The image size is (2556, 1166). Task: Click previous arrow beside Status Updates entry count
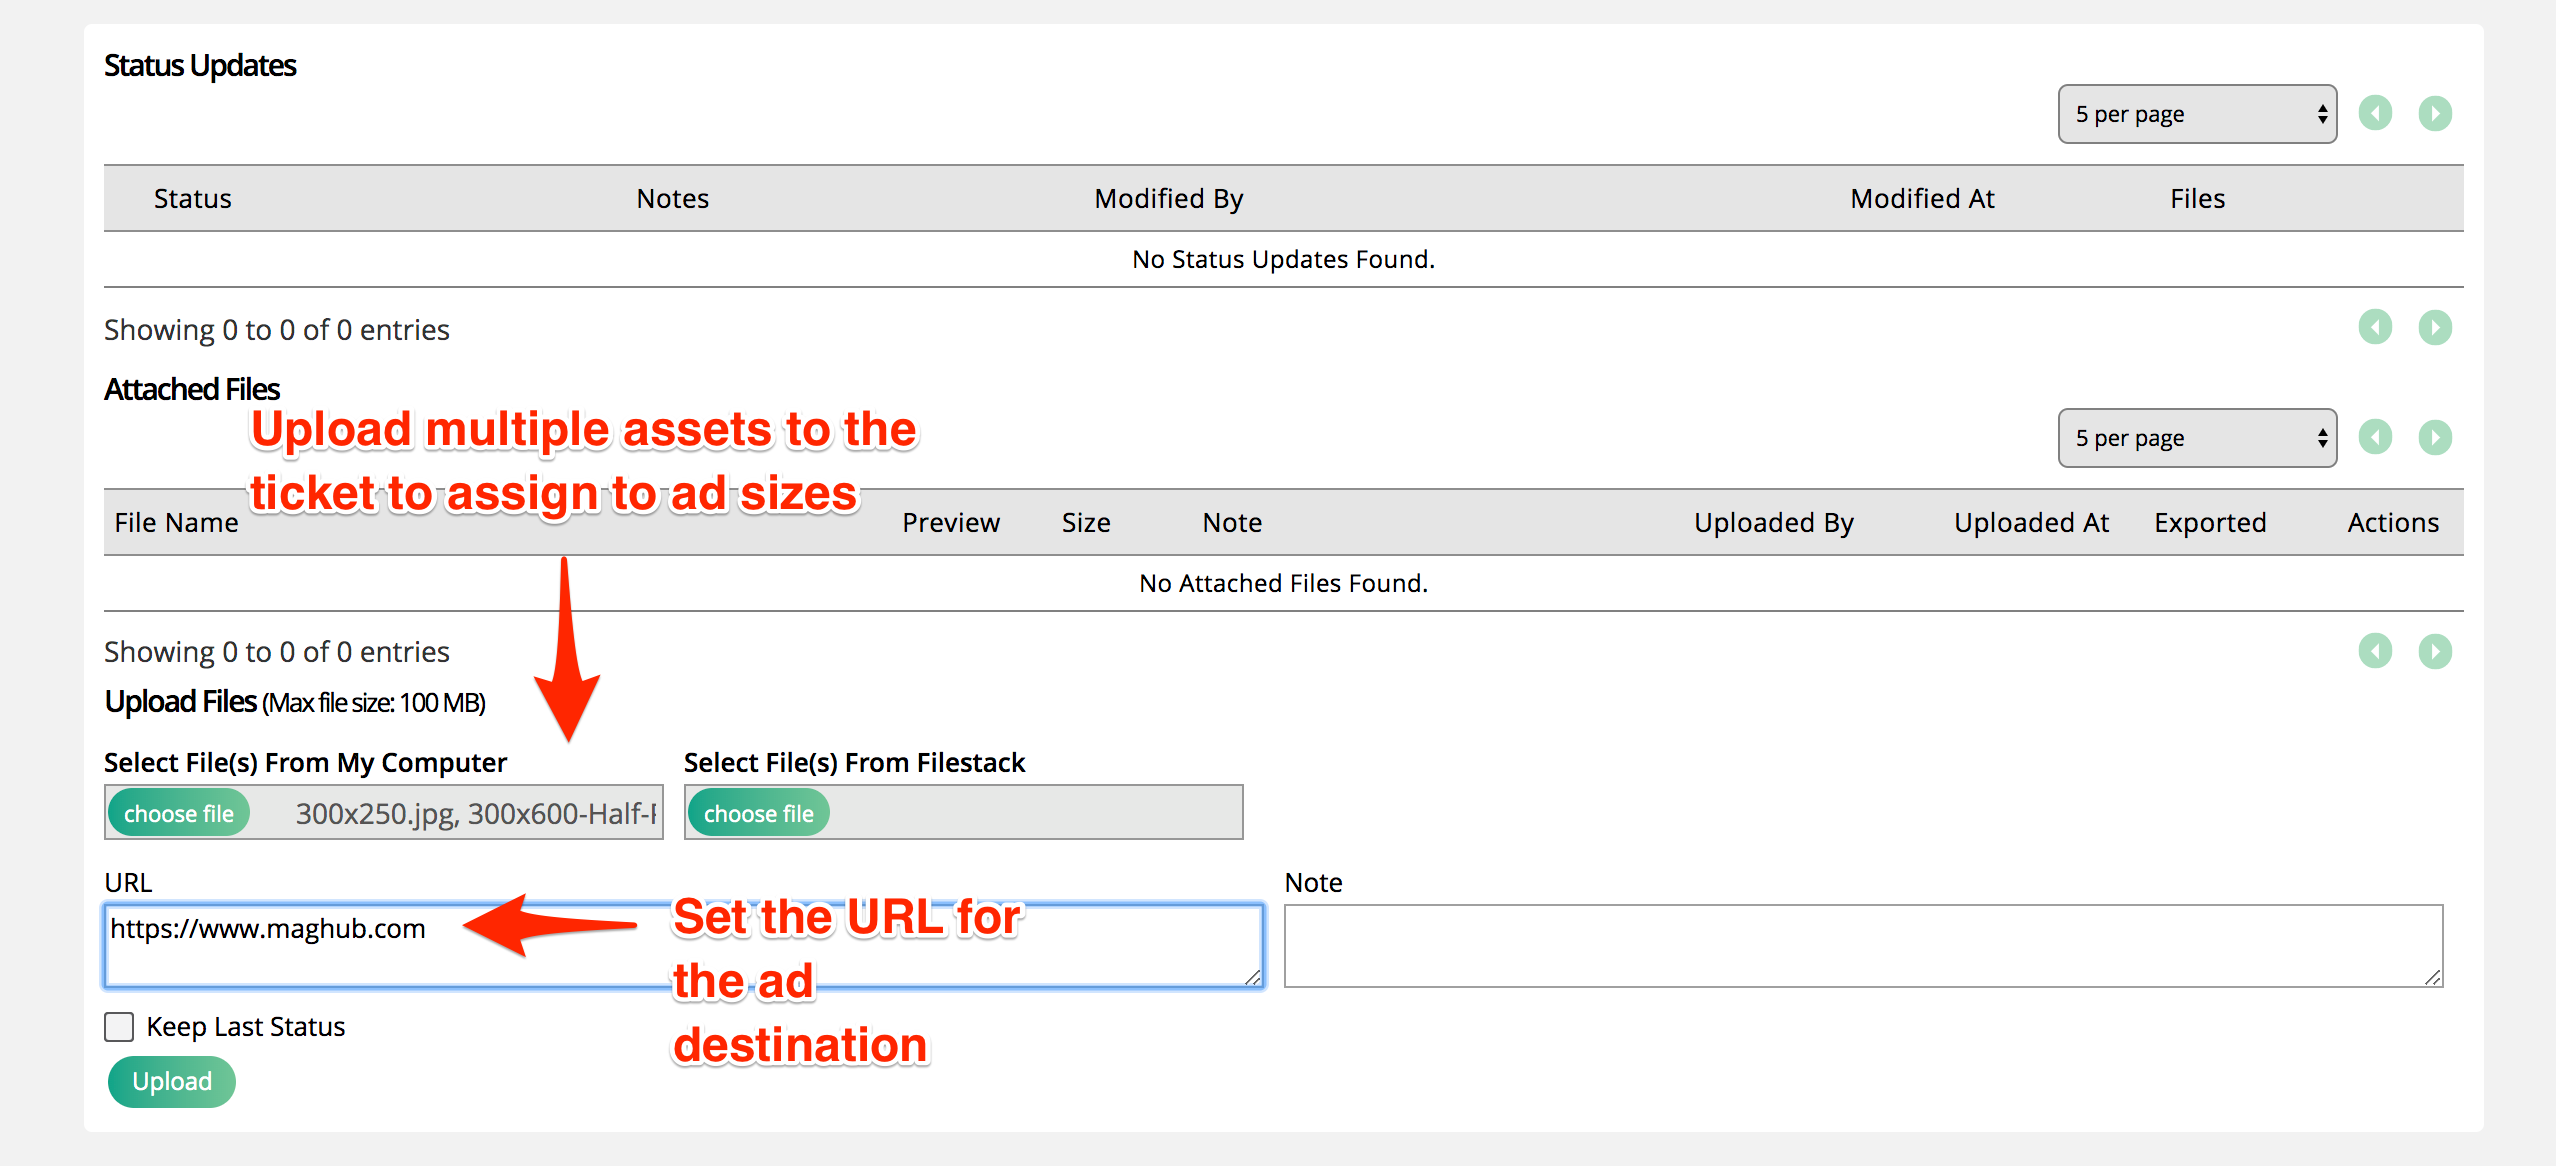tap(2376, 327)
